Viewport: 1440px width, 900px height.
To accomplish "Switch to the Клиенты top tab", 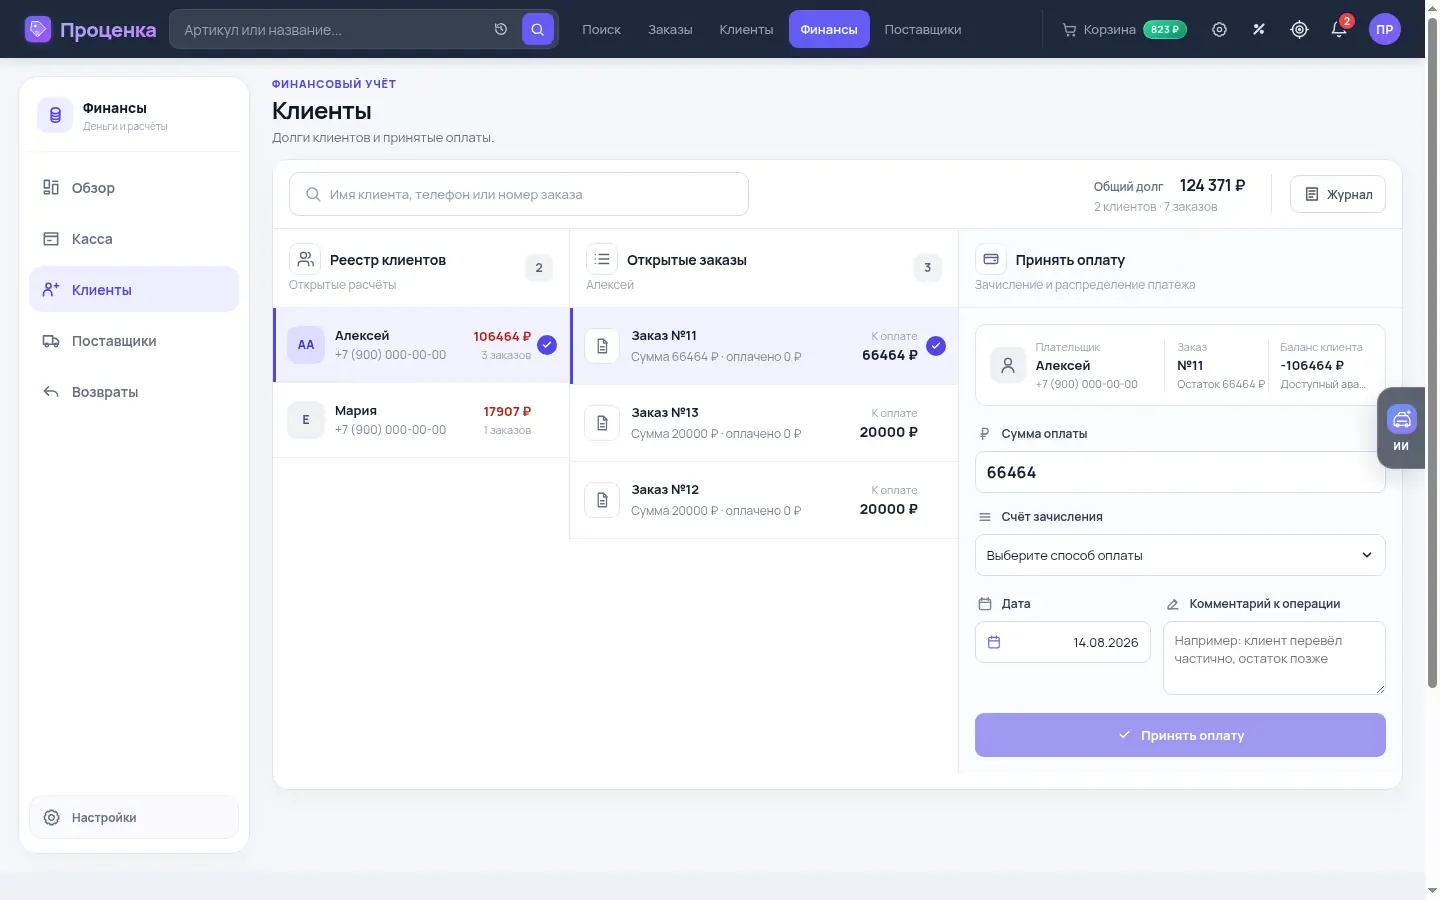I will pos(746,29).
